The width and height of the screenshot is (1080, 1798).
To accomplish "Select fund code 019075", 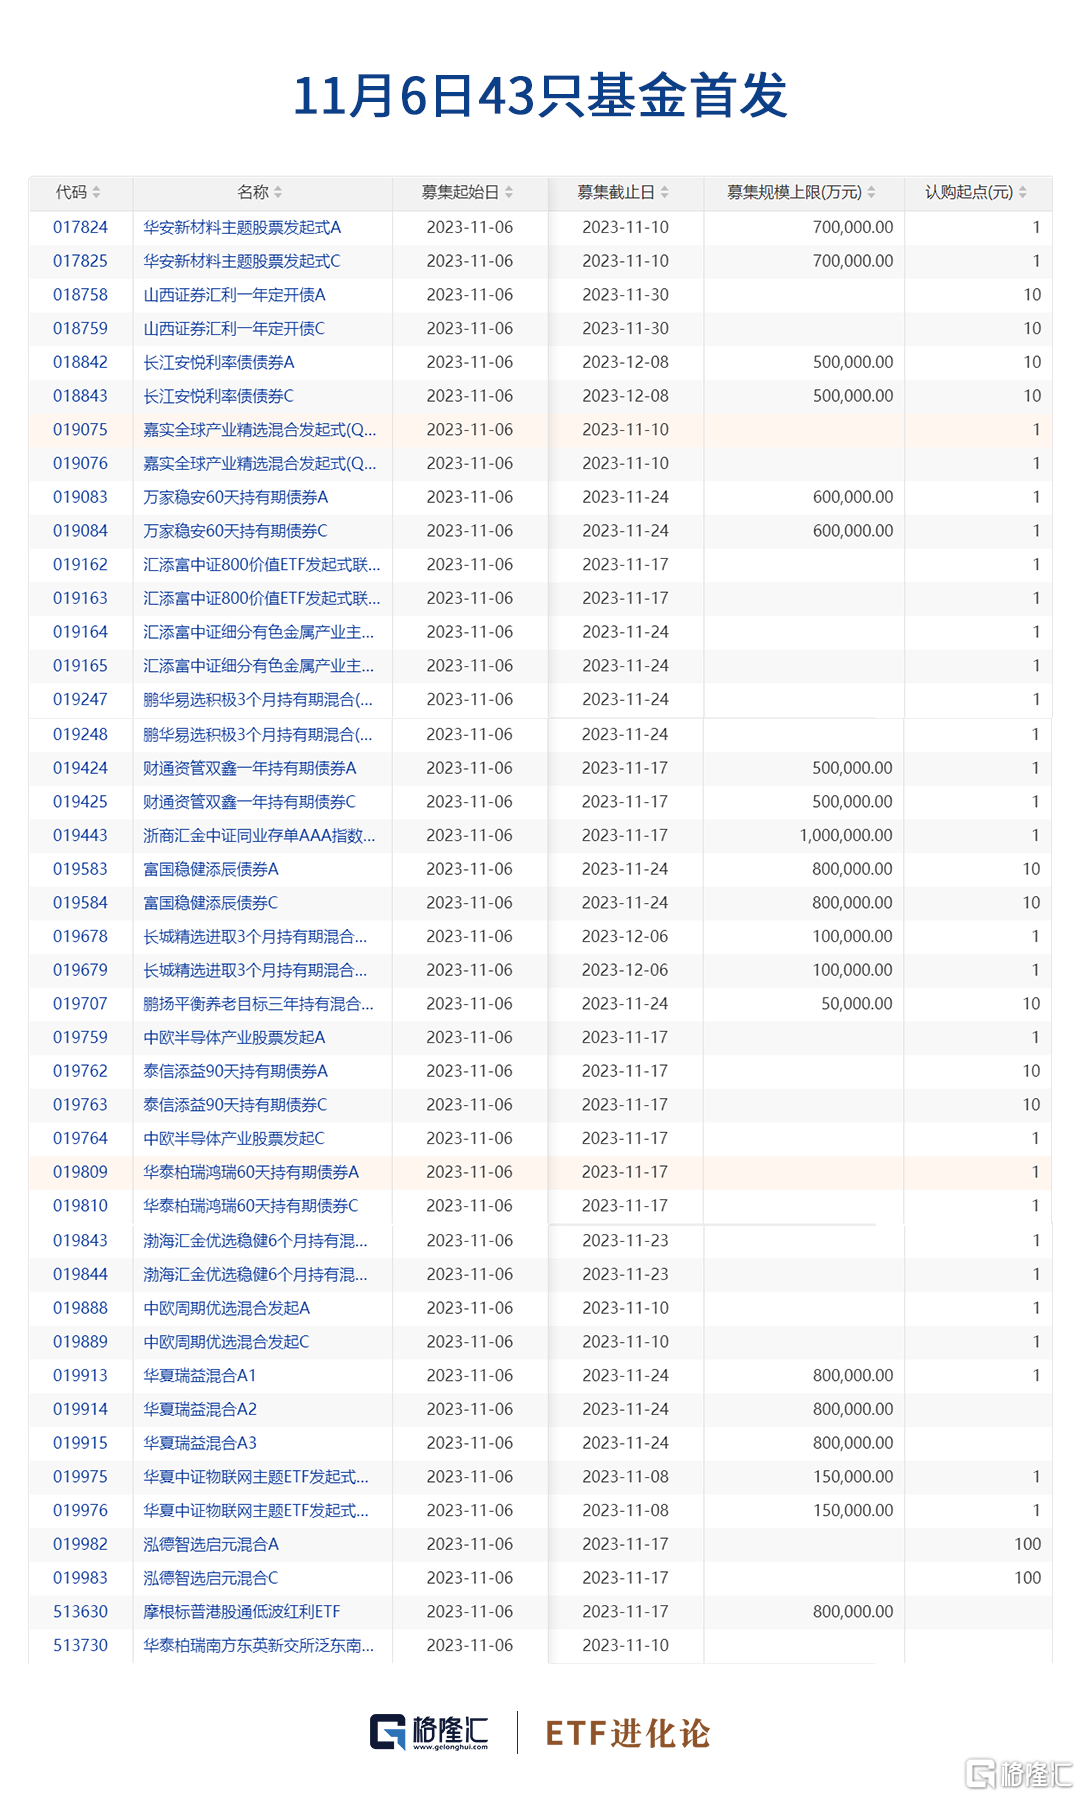I will tap(80, 430).
